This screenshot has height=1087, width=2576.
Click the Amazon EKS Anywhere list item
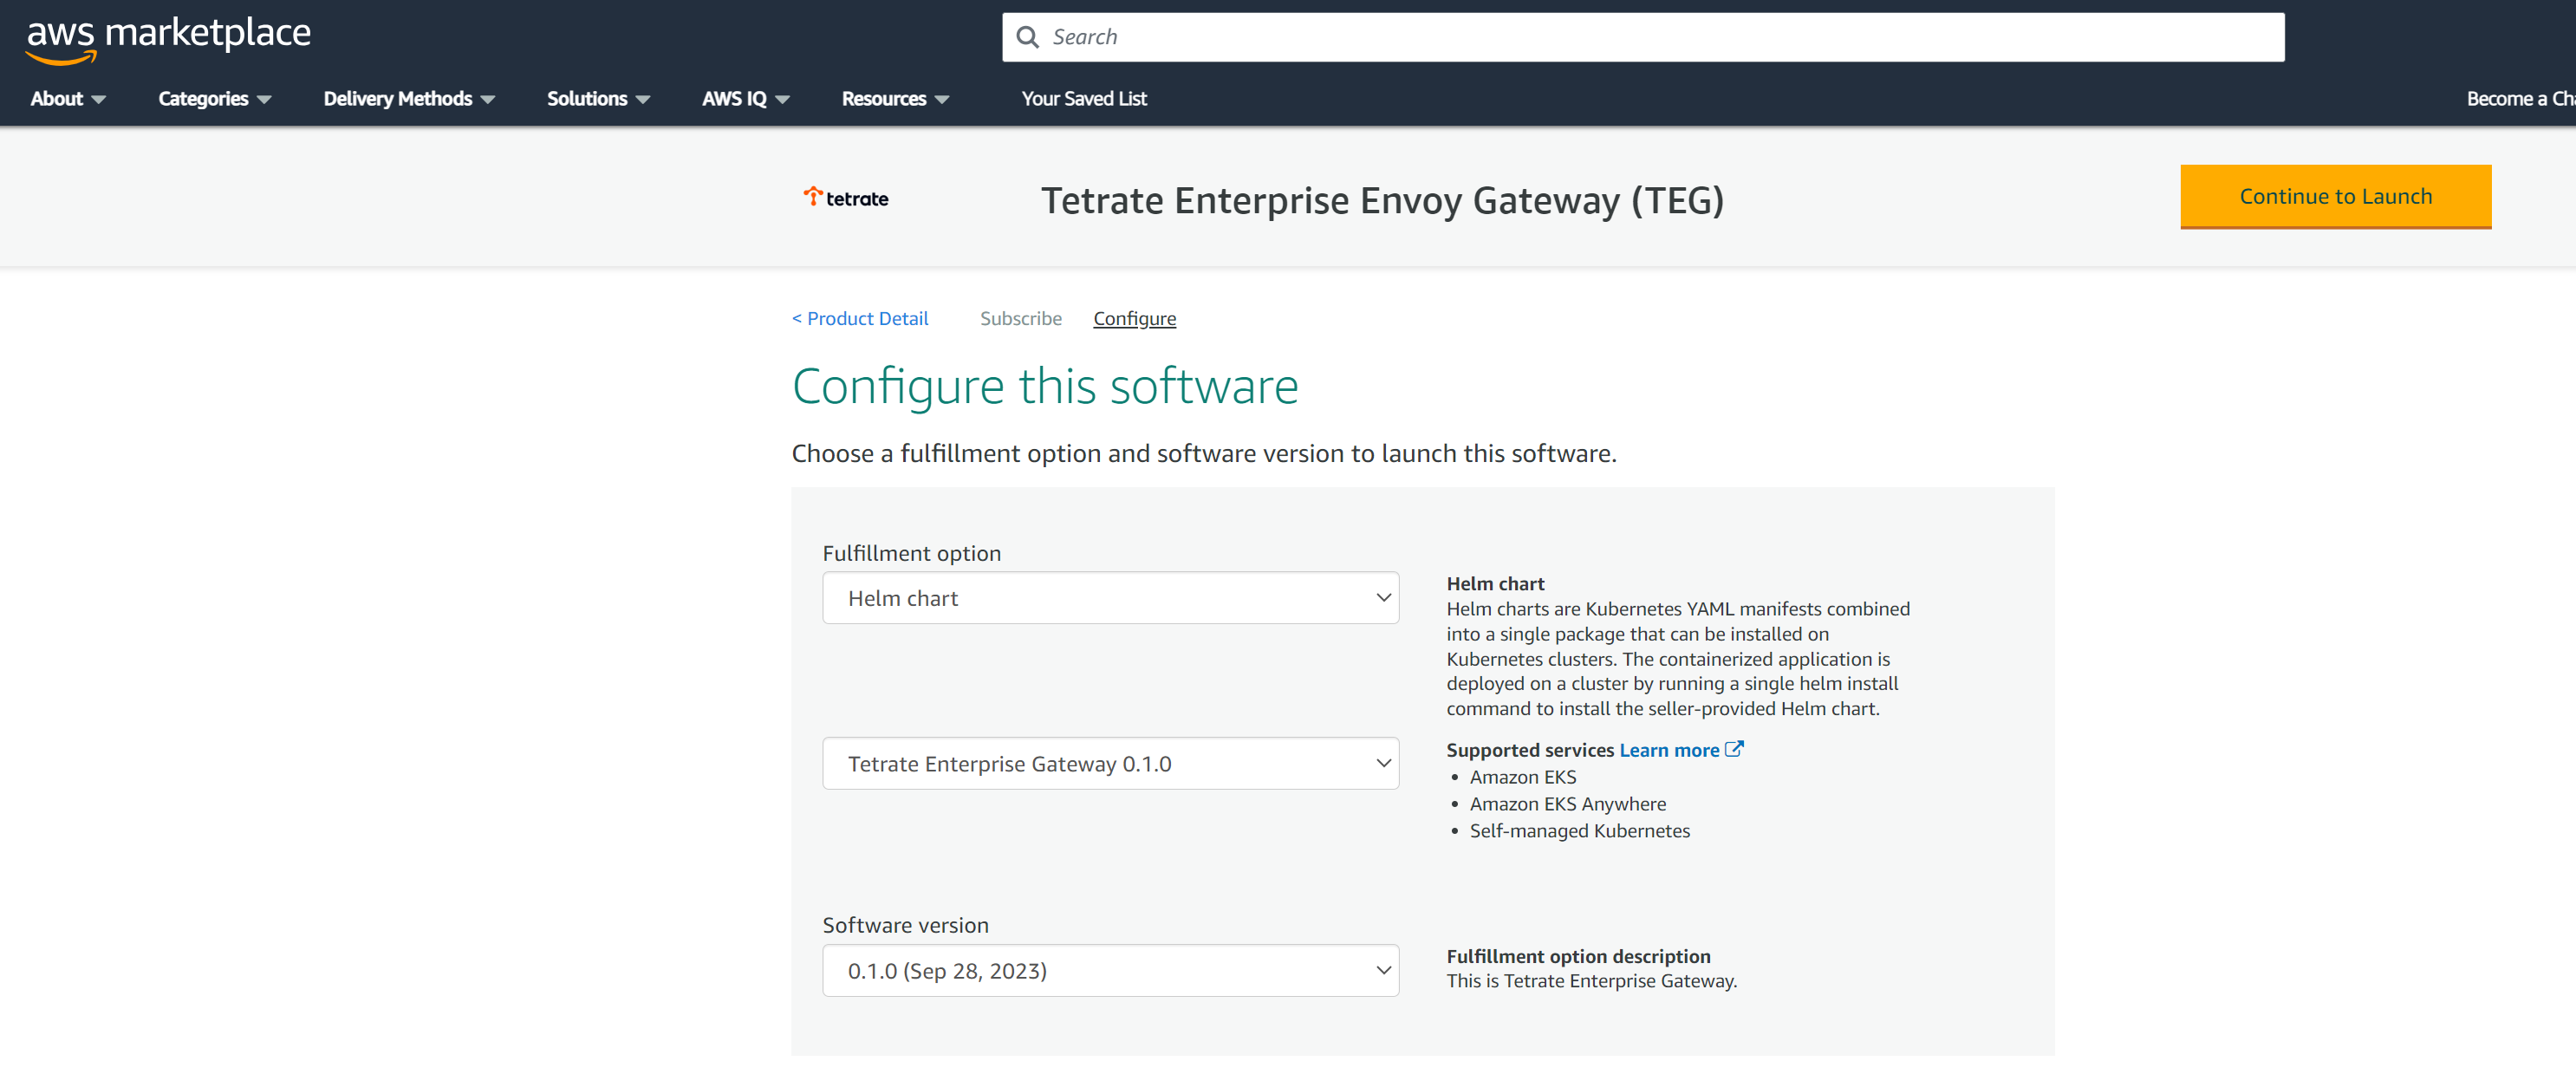click(x=1567, y=804)
